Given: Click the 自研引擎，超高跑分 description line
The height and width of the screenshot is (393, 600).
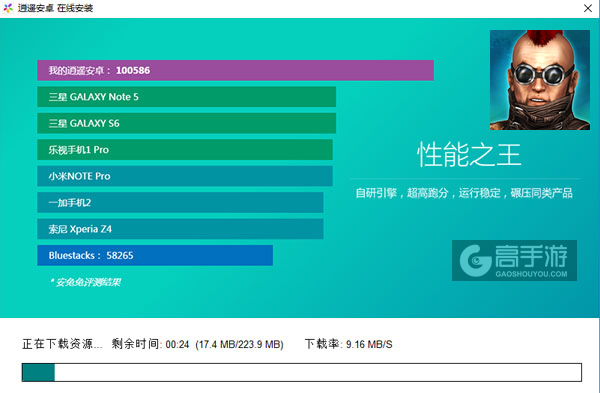Looking at the screenshot, I should tap(464, 193).
